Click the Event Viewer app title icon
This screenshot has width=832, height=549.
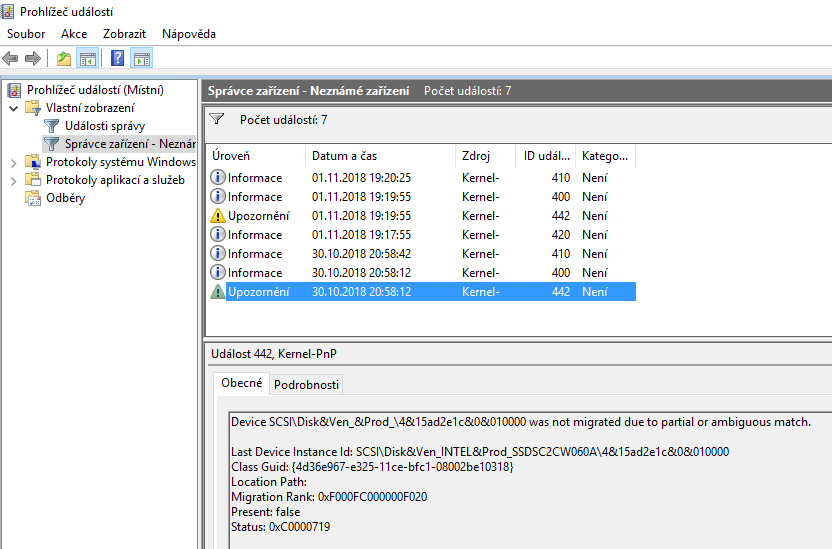click(x=7, y=12)
